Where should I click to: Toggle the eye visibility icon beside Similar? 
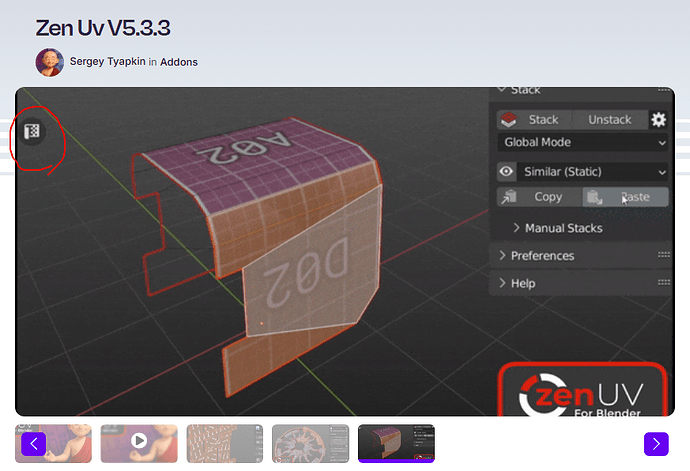pyautogui.click(x=506, y=171)
